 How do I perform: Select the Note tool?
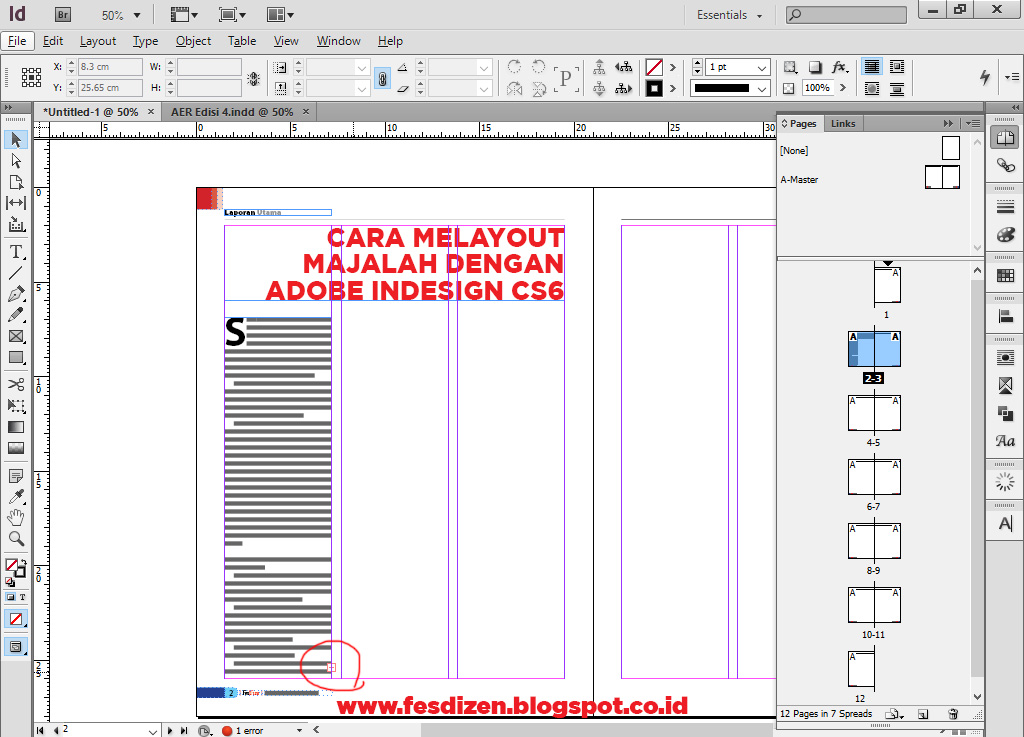(x=16, y=476)
